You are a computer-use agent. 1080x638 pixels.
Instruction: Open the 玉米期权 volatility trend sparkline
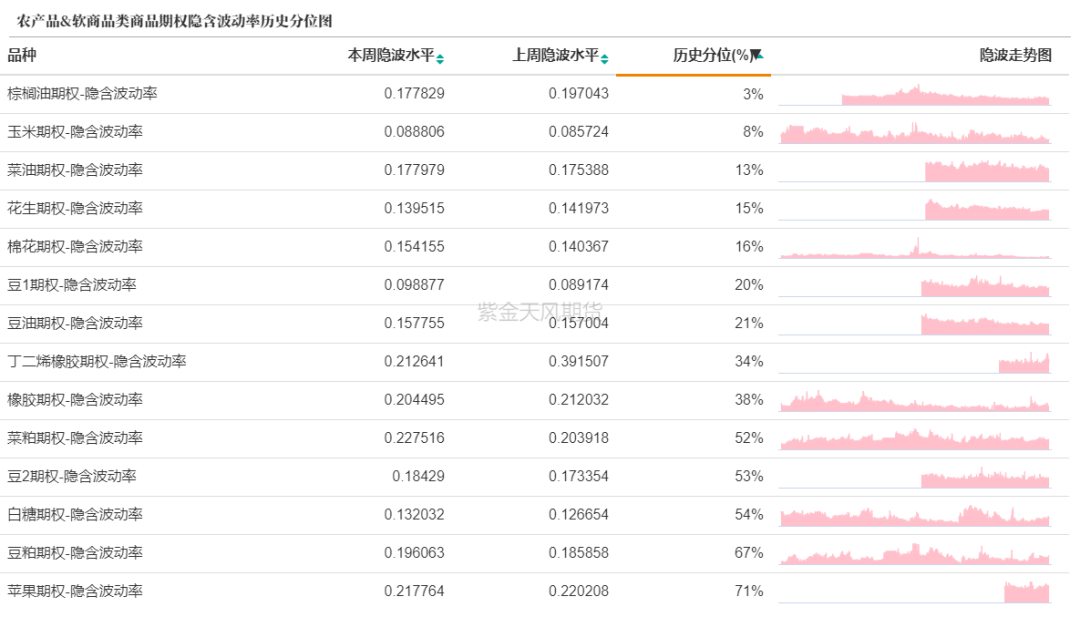(x=915, y=132)
